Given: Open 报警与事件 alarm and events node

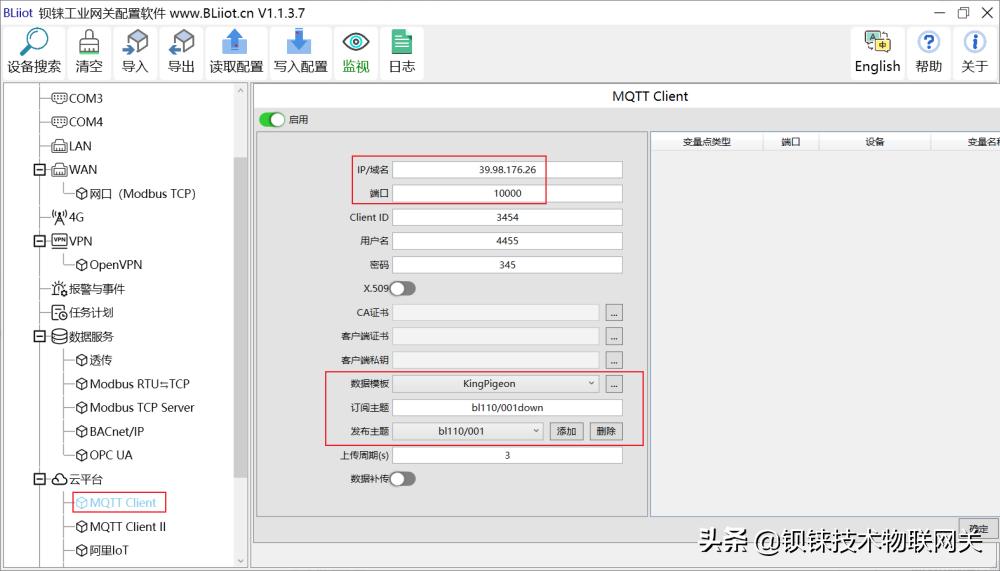Looking at the screenshot, I should point(89,289).
